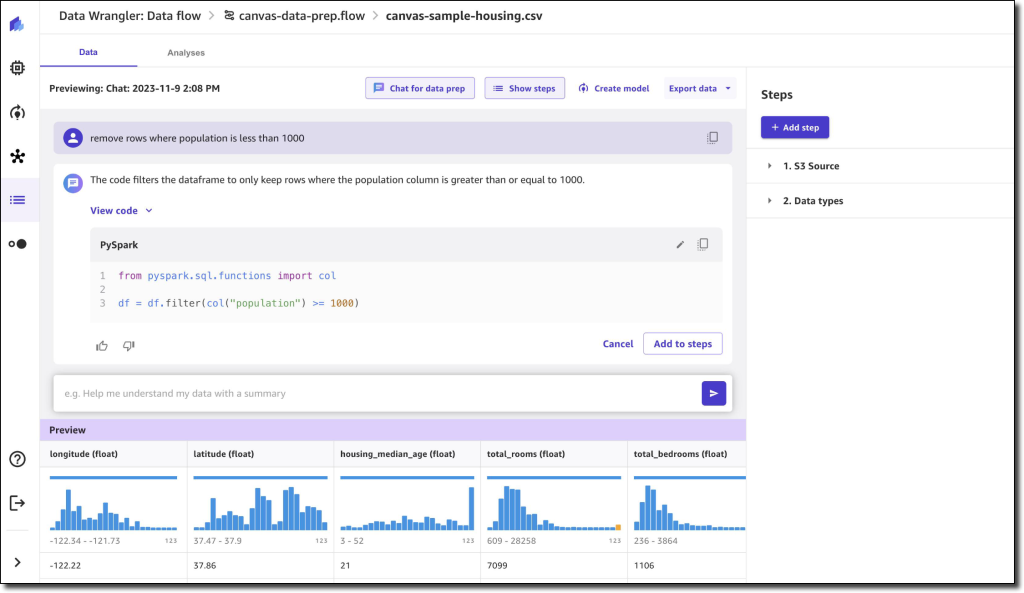Sign out using the logout icon
The image size is (1024, 593).
point(16,502)
